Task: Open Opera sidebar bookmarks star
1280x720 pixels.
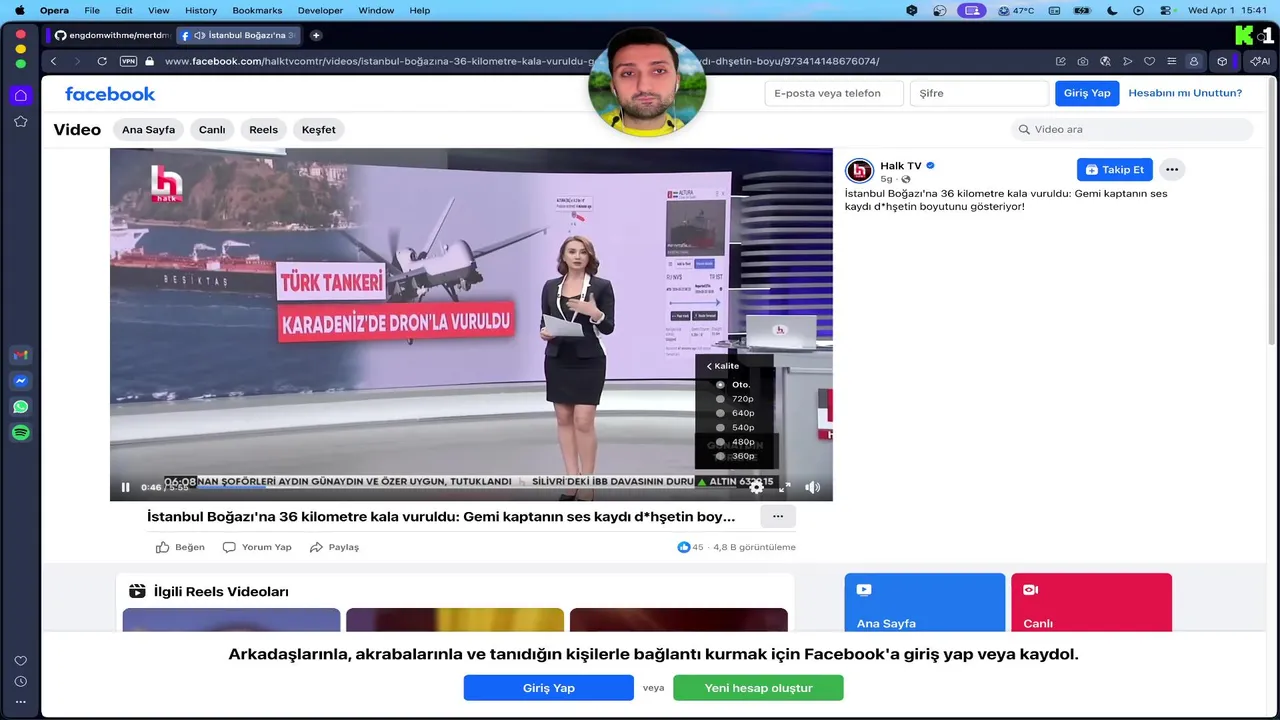Action: click(20, 121)
